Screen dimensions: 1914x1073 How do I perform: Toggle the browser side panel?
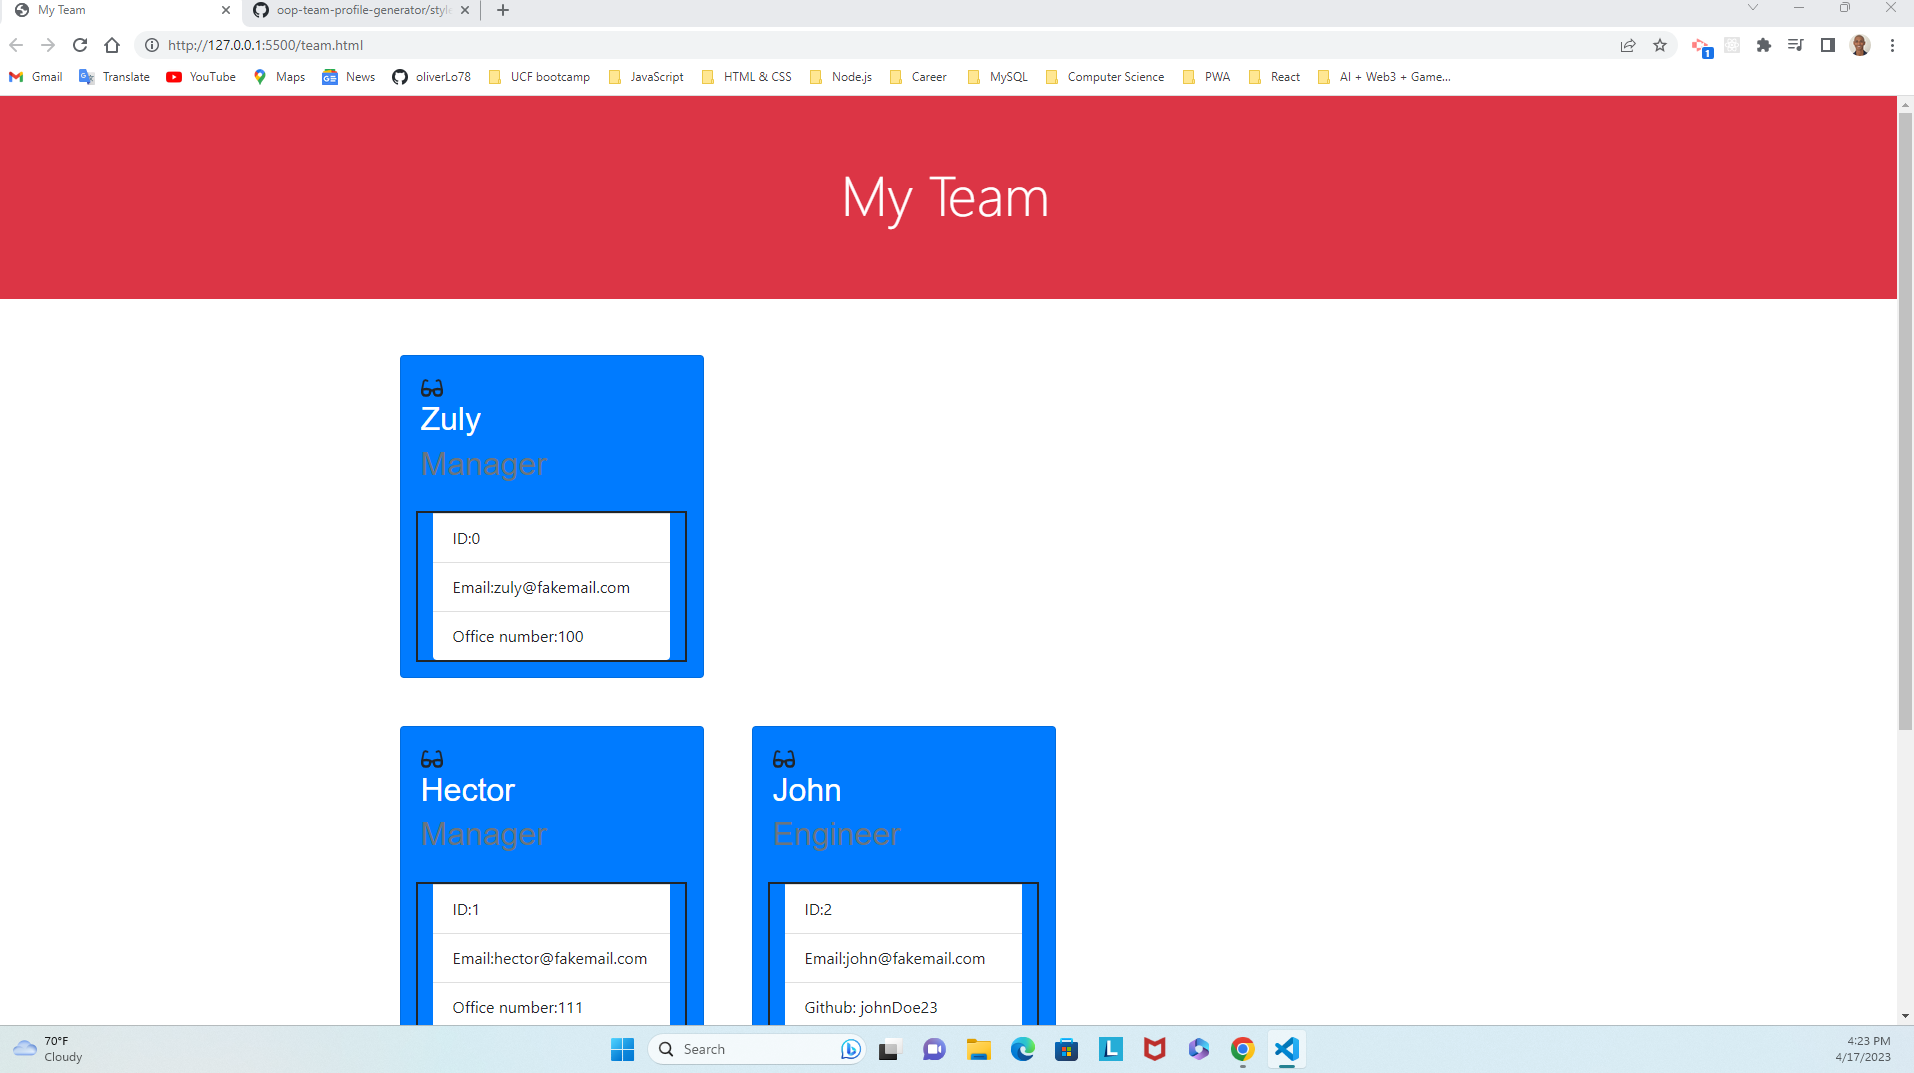click(x=1827, y=45)
